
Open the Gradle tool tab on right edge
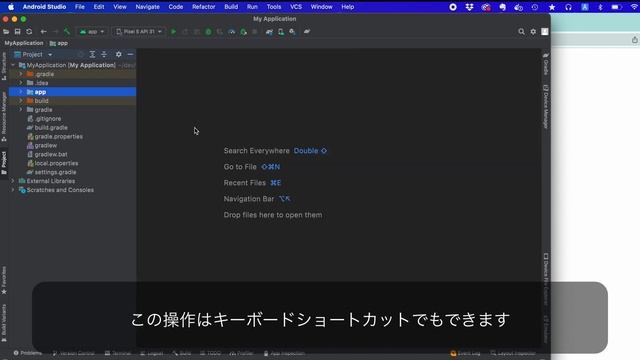pos(546,64)
